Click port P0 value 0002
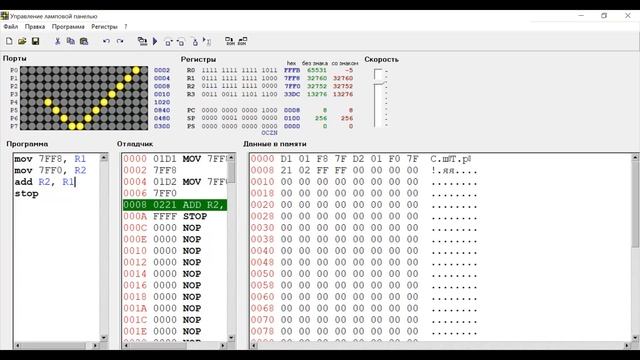The image size is (640, 360). (x=162, y=70)
